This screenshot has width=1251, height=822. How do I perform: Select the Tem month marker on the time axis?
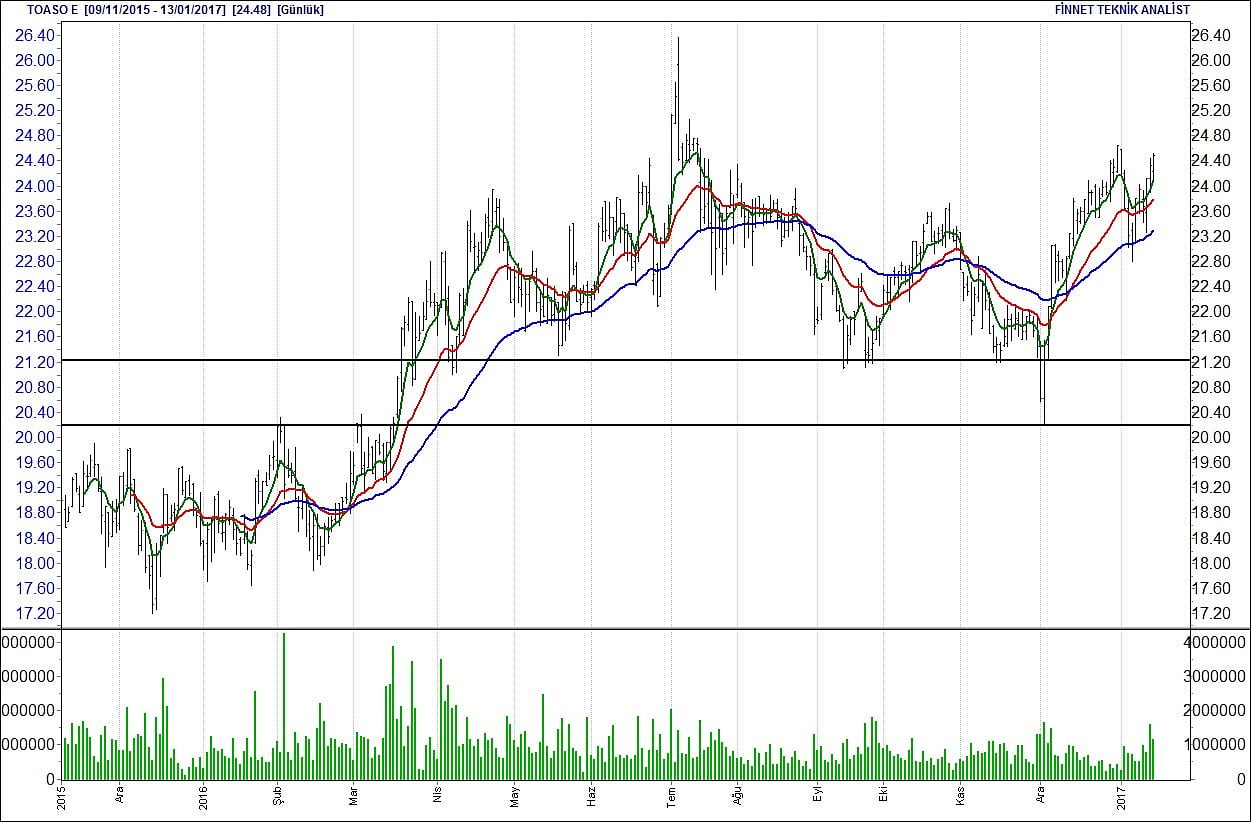point(672,797)
